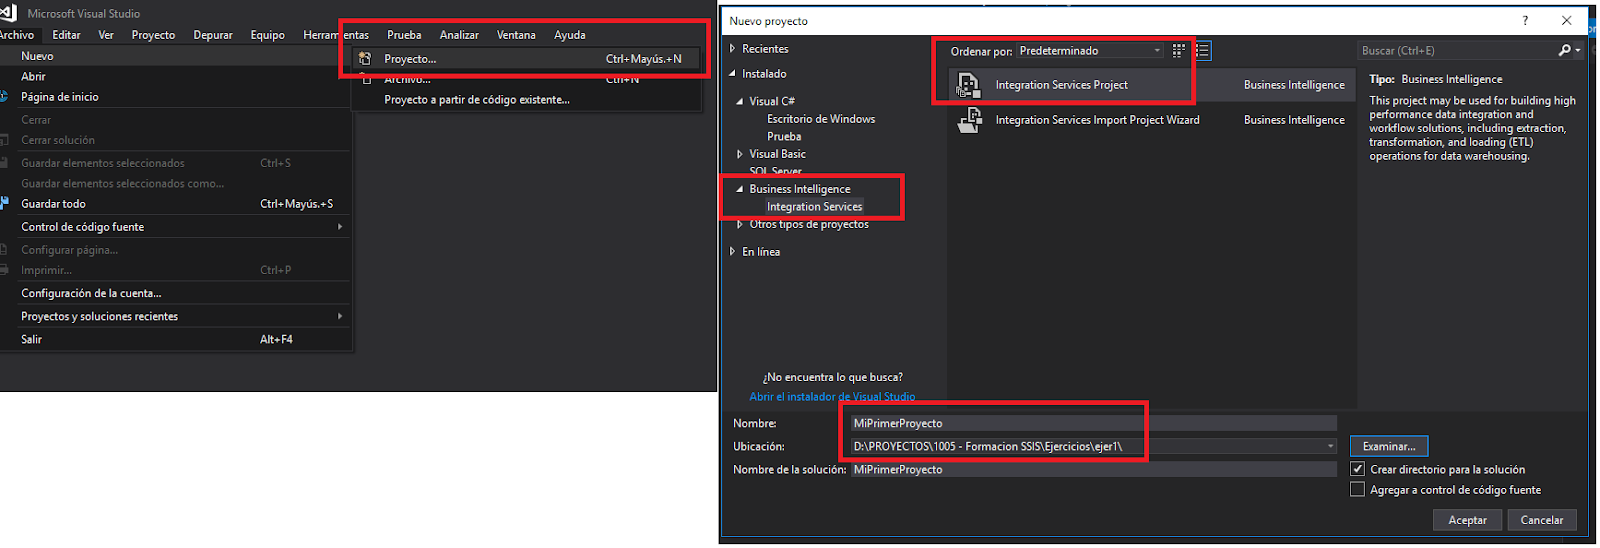Open the Ver menu
The image size is (1600, 548).
(x=106, y=35)
